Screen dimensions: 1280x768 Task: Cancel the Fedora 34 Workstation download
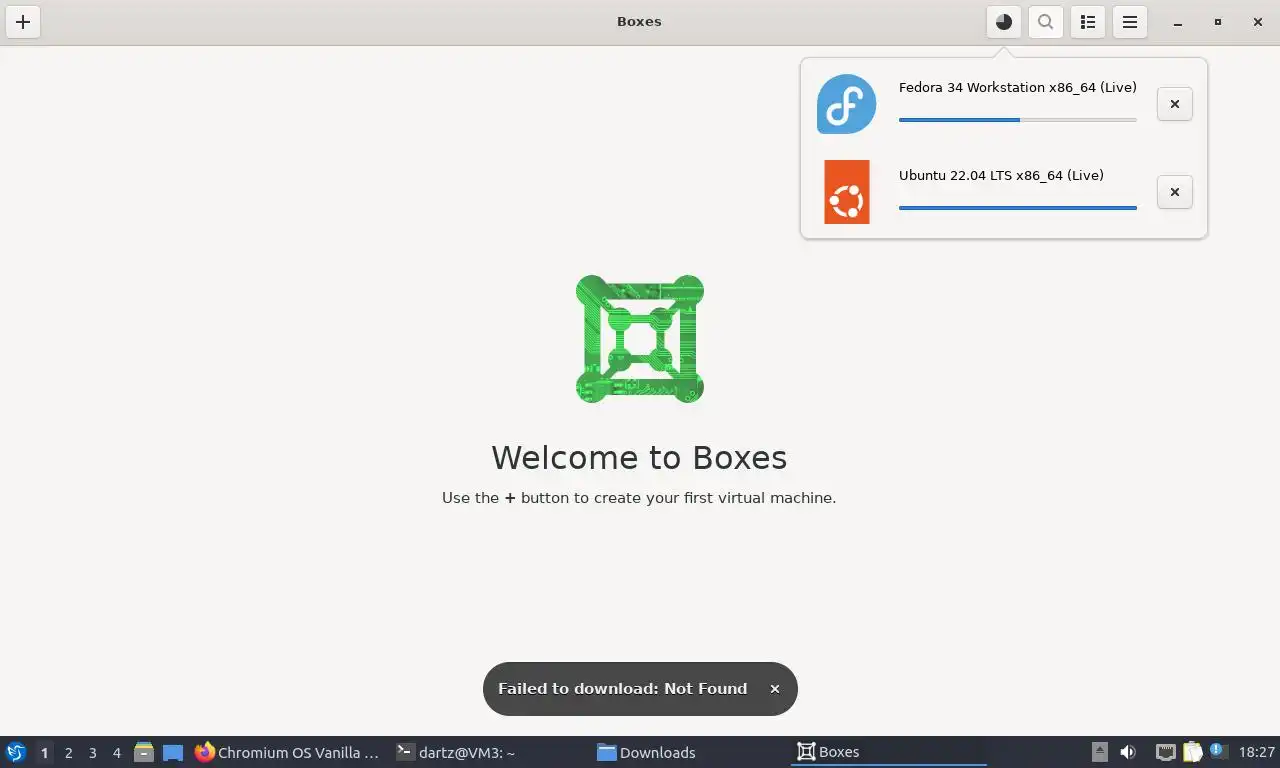1175,104
